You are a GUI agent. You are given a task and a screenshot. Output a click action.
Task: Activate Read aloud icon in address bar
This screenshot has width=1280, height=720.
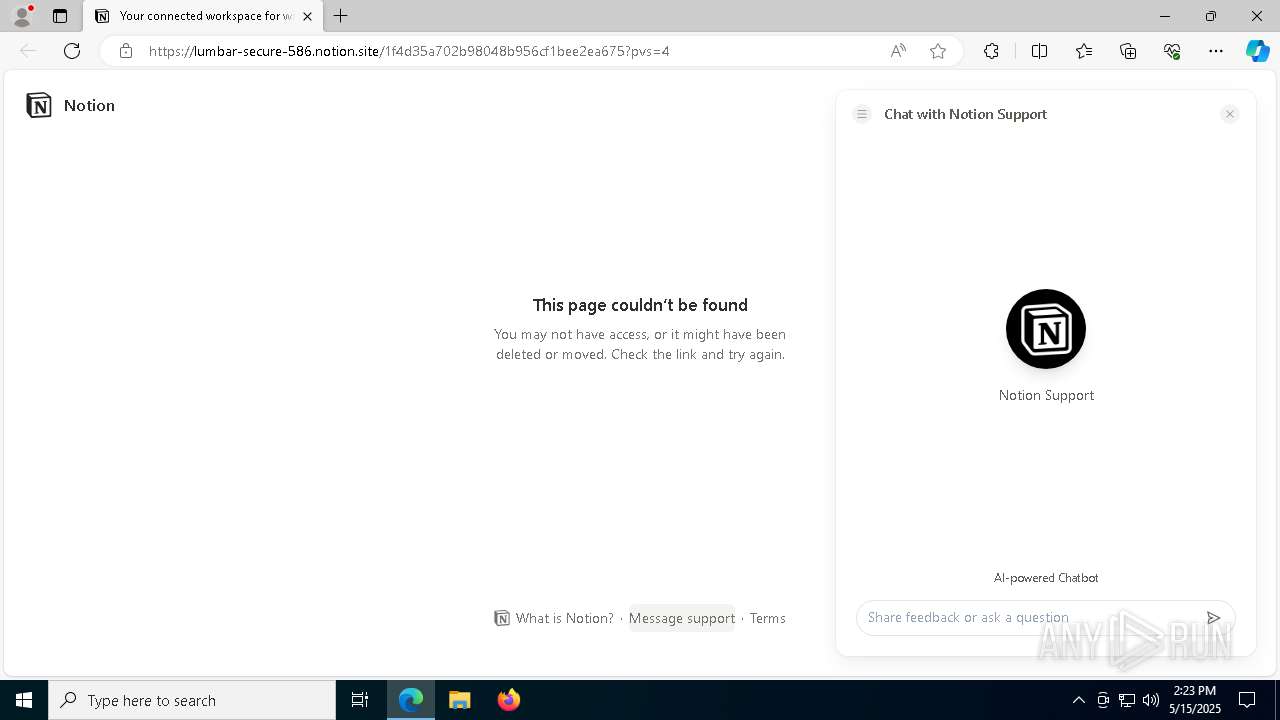[x=898, y=51]
